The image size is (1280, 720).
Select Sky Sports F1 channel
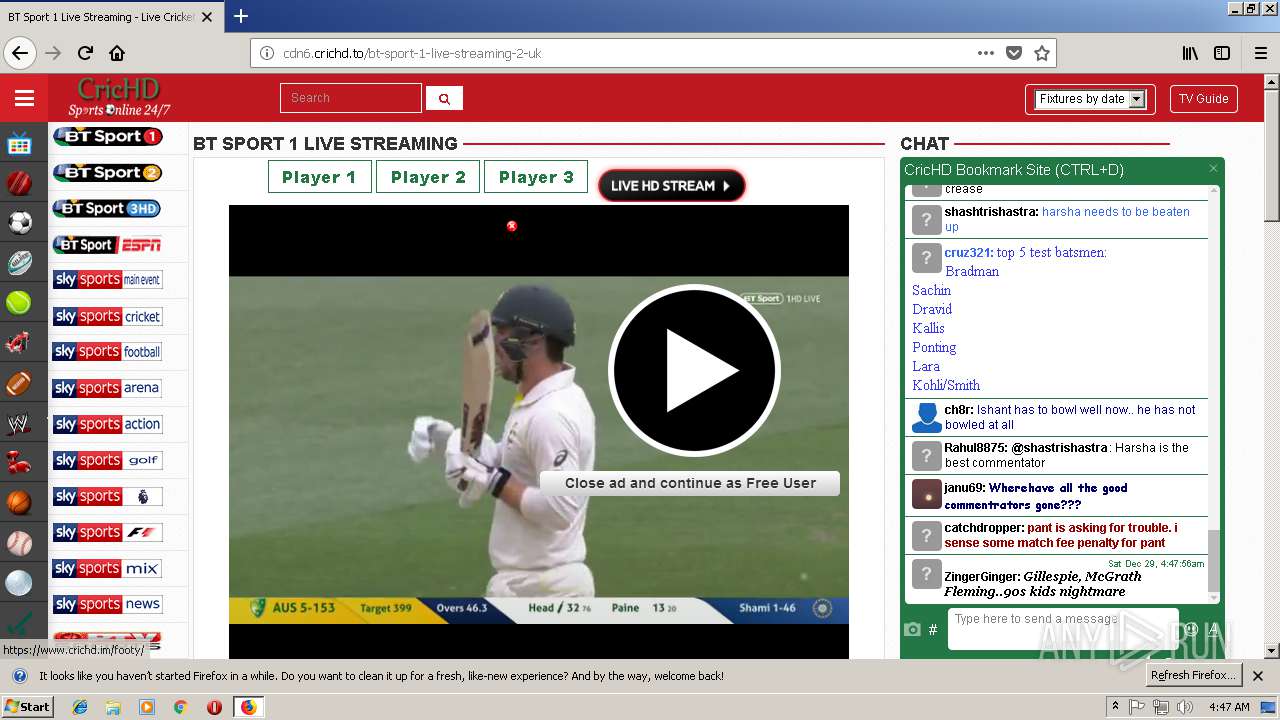point(107,532)
